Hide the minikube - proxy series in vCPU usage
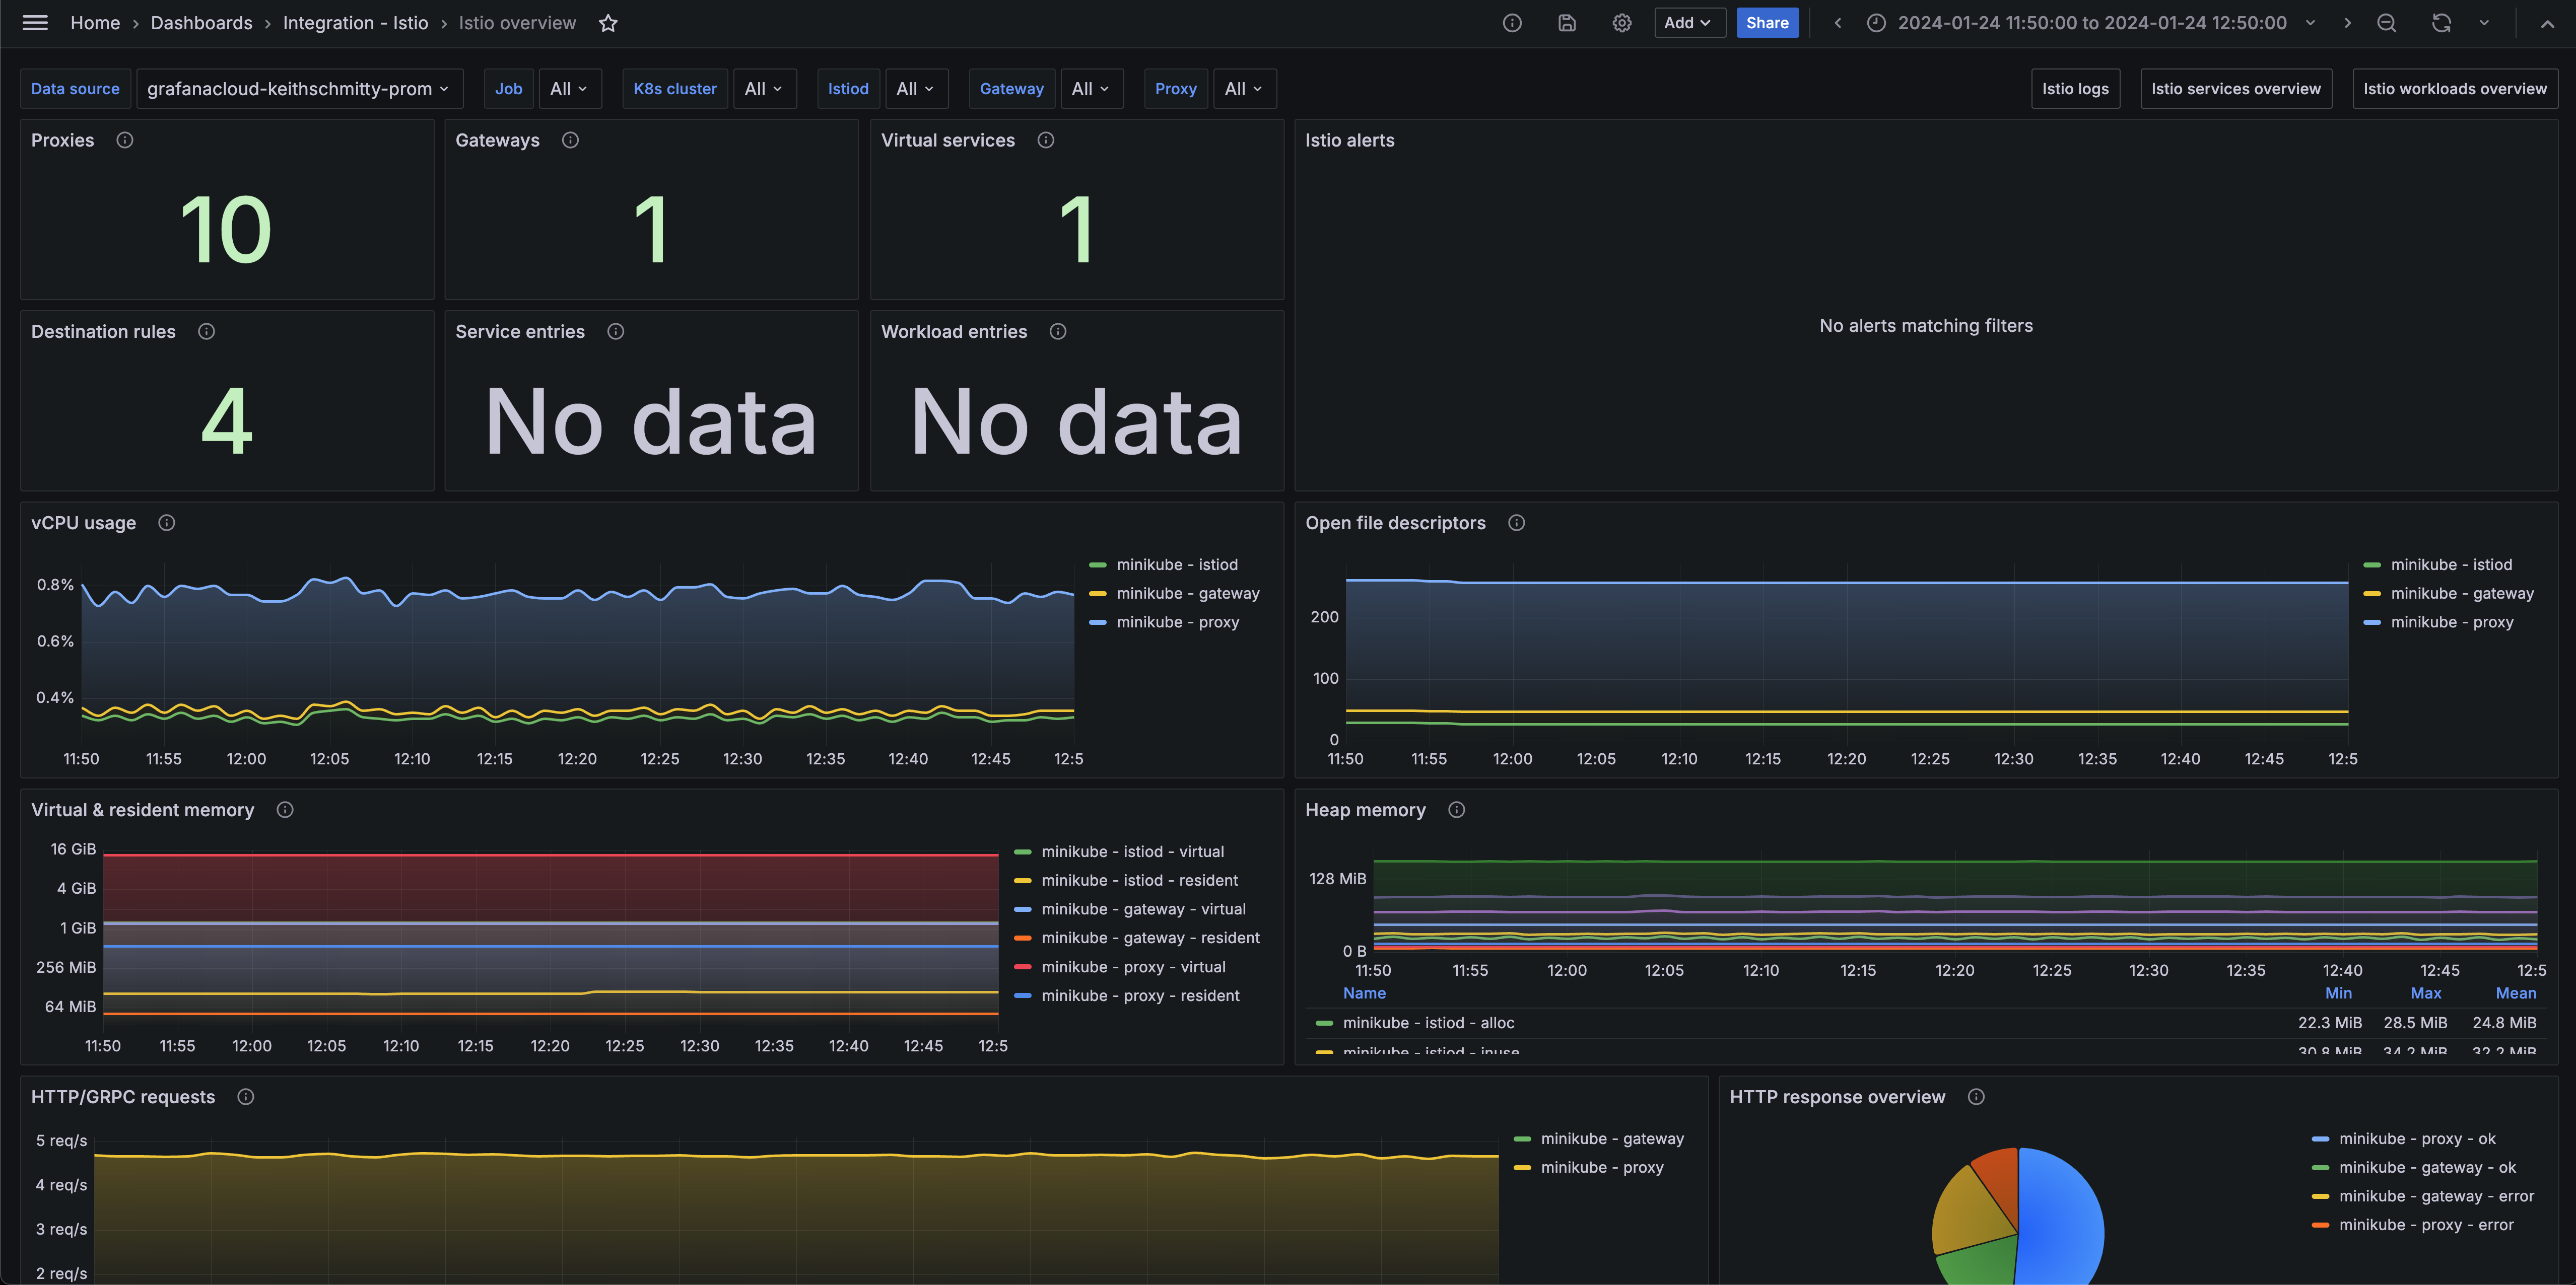 1178,621
